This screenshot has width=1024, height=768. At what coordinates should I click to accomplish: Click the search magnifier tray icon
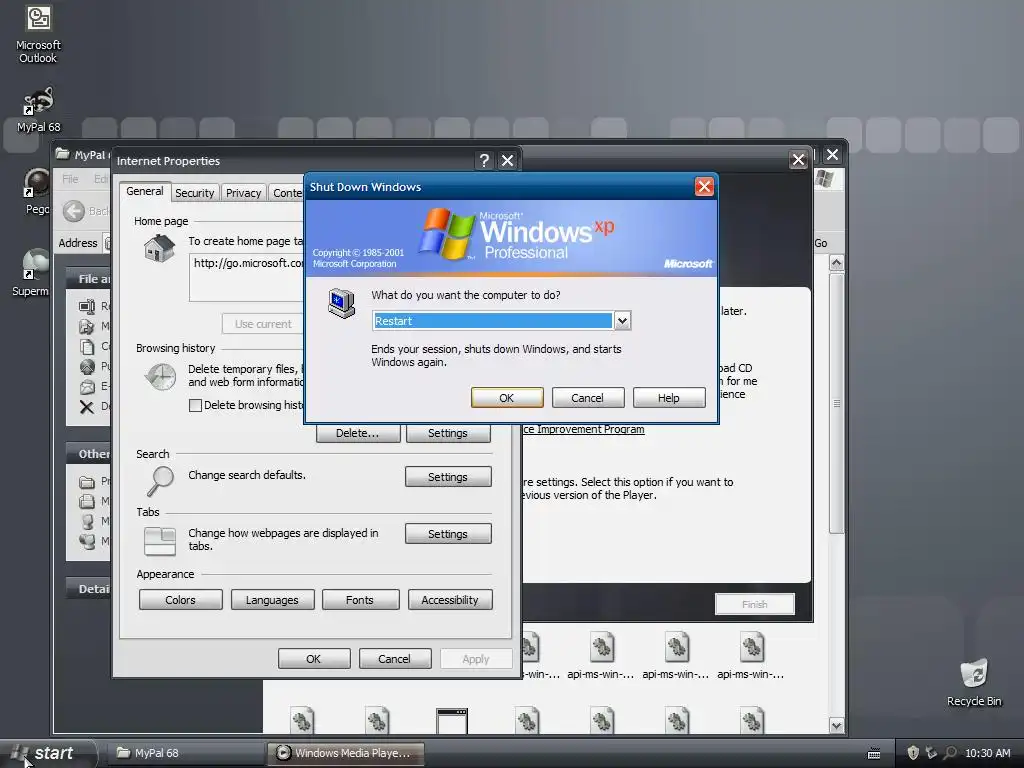pyautogui.click(x=950, y=753)
